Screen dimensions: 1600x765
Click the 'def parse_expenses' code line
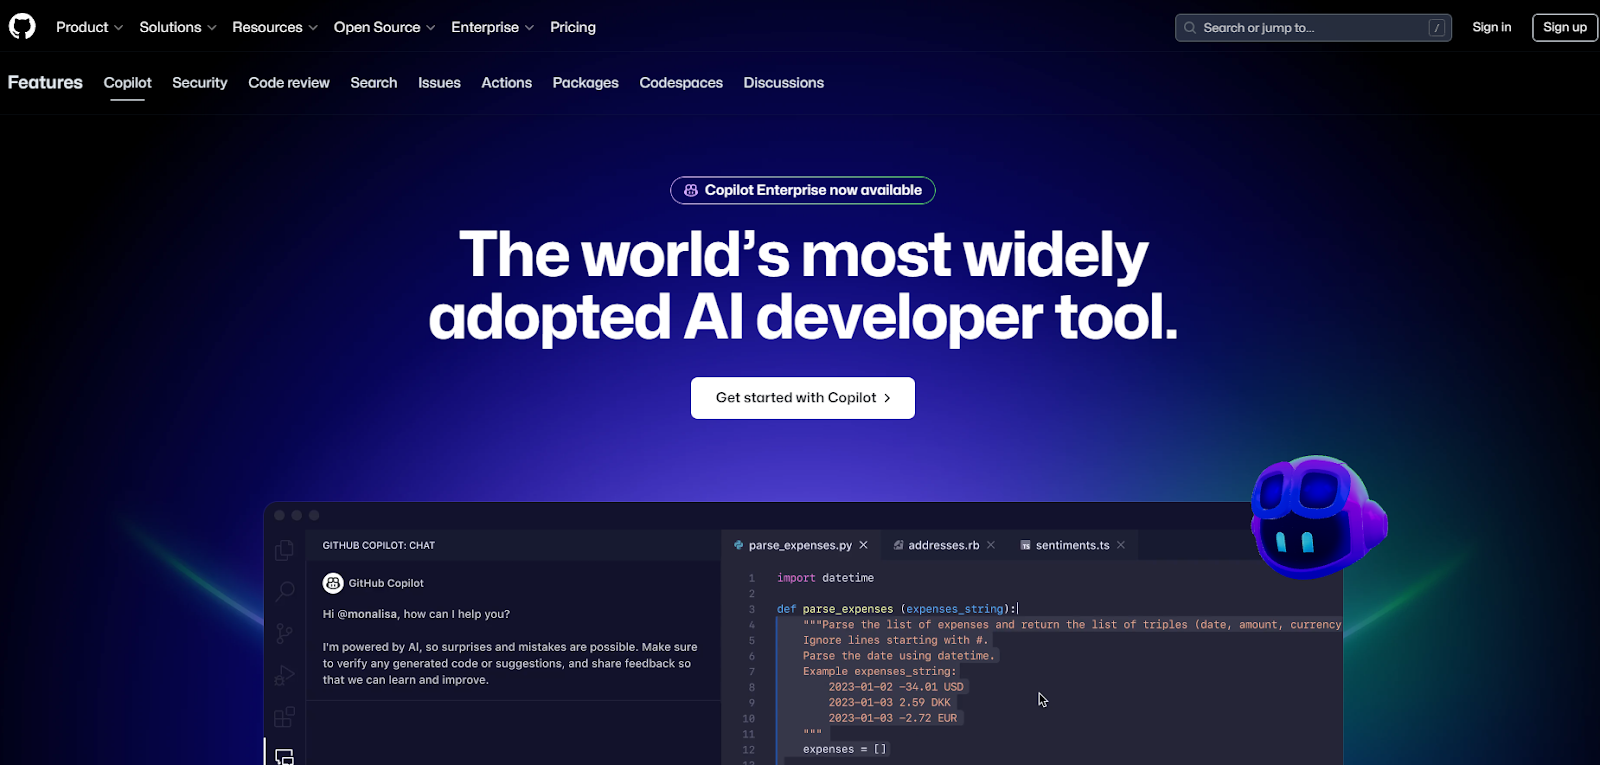tap(897, 609)
